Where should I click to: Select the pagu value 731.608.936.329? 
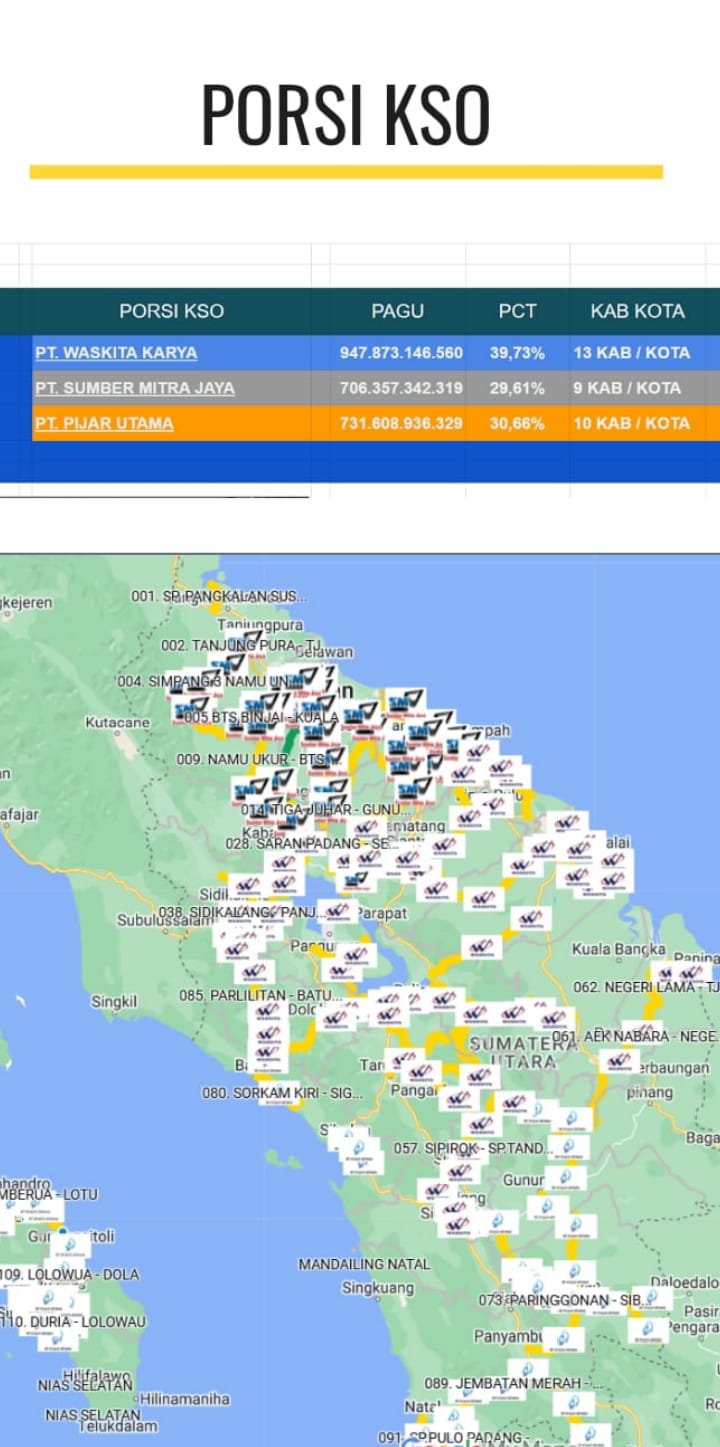401,423
